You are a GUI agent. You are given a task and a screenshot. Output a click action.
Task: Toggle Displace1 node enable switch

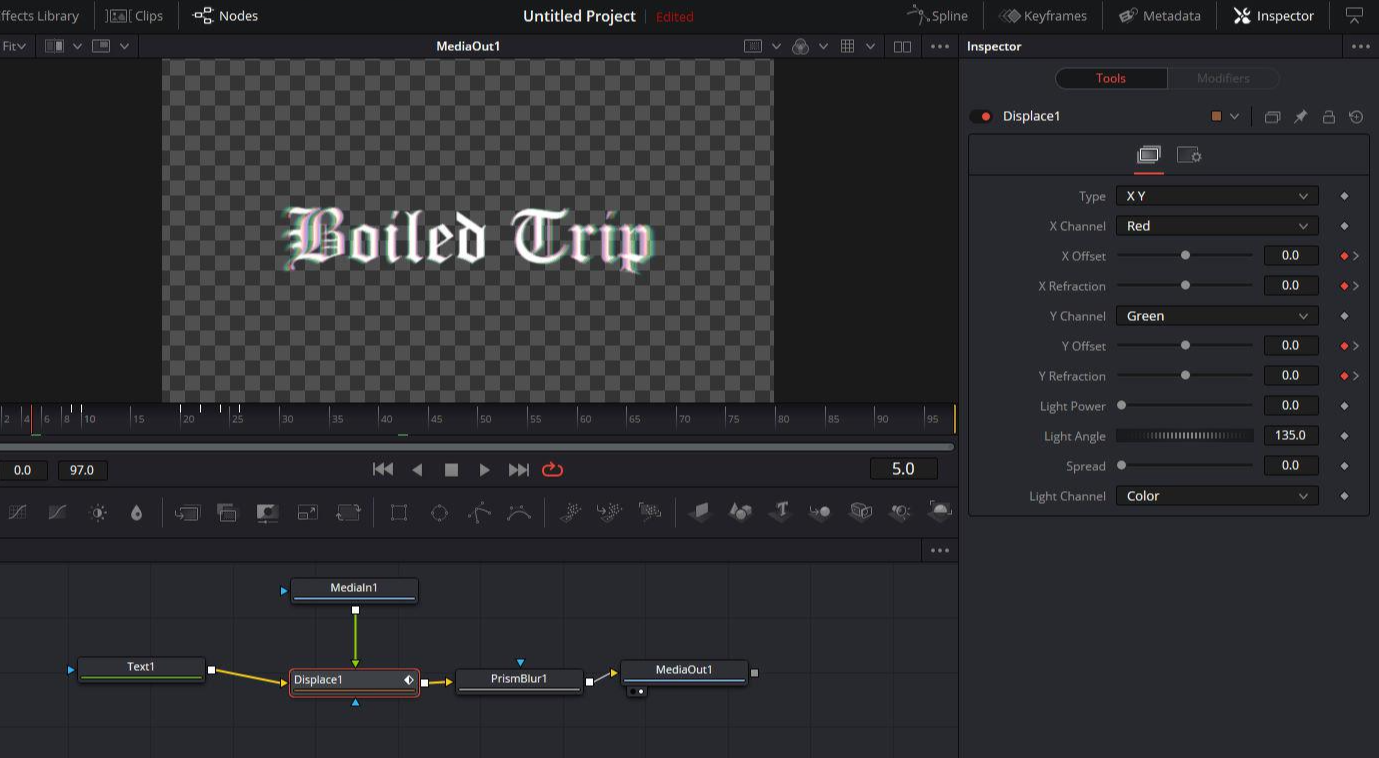(981, 117)
